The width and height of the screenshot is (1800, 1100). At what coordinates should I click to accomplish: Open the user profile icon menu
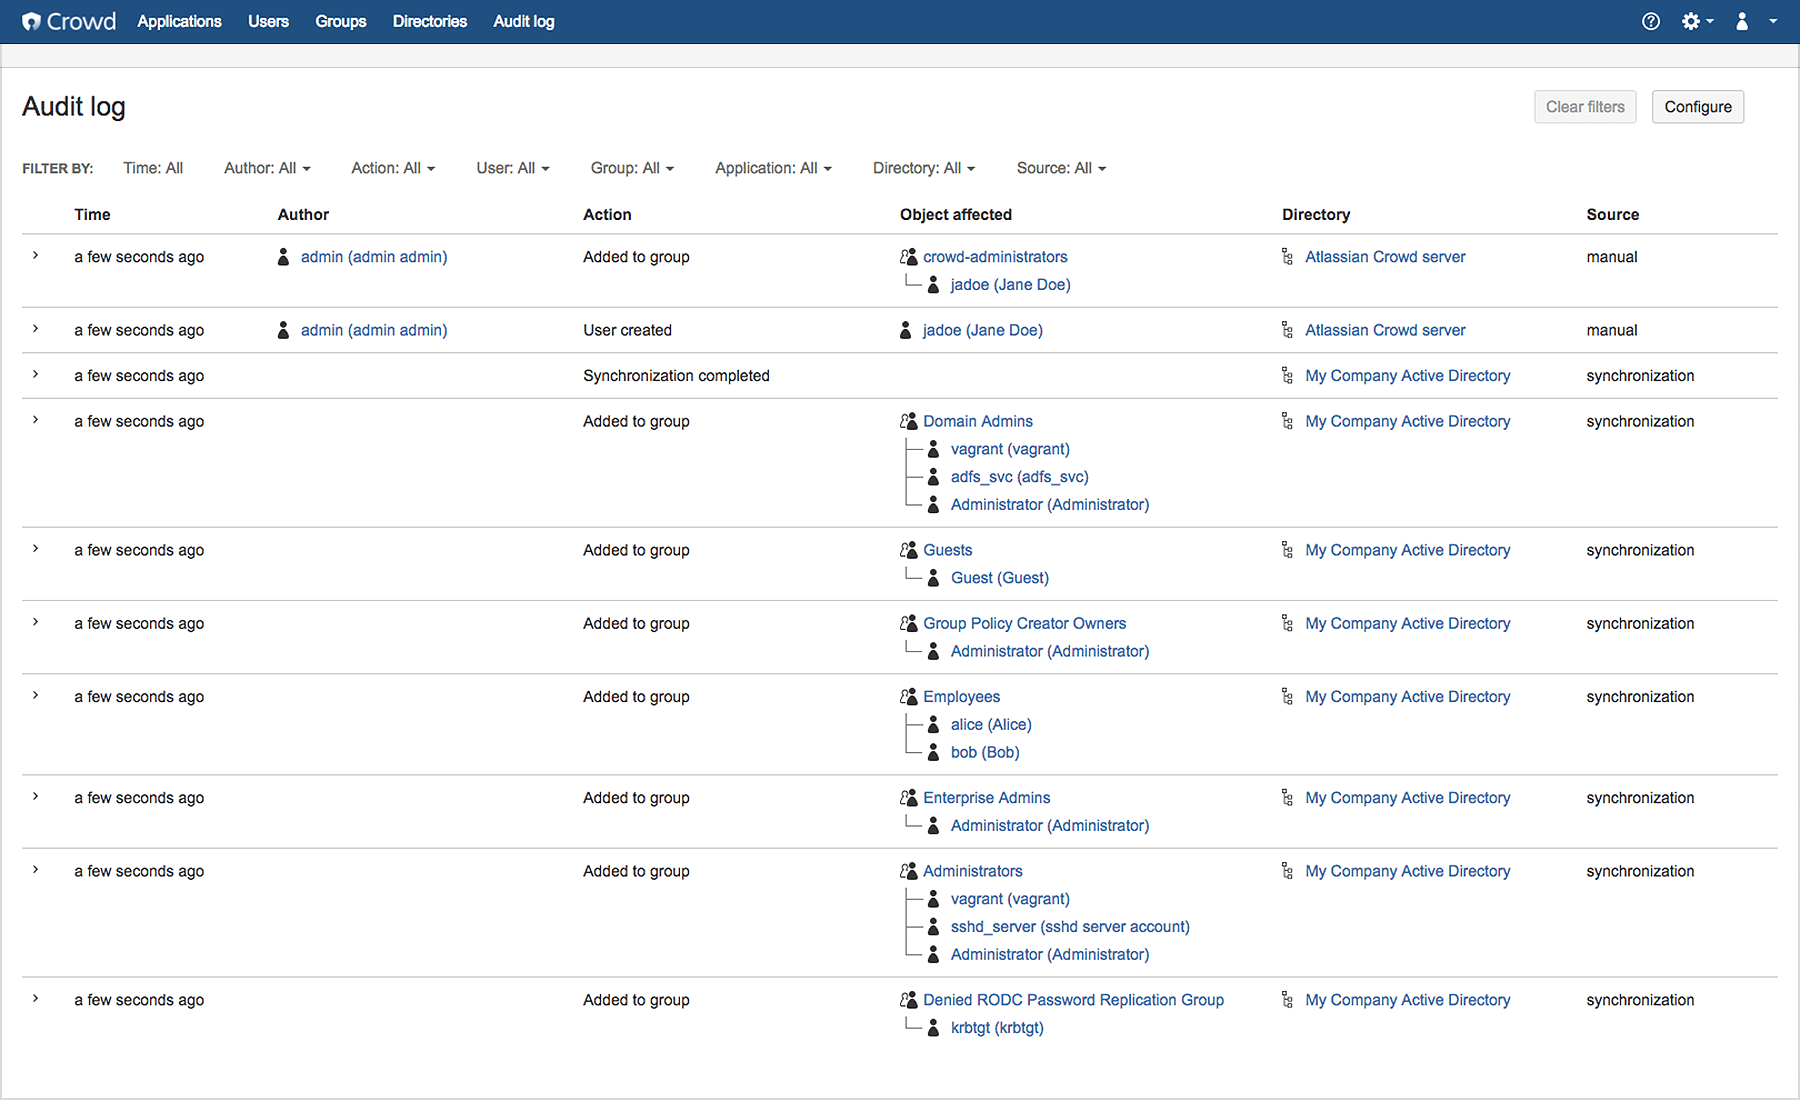coord(1743,21)
